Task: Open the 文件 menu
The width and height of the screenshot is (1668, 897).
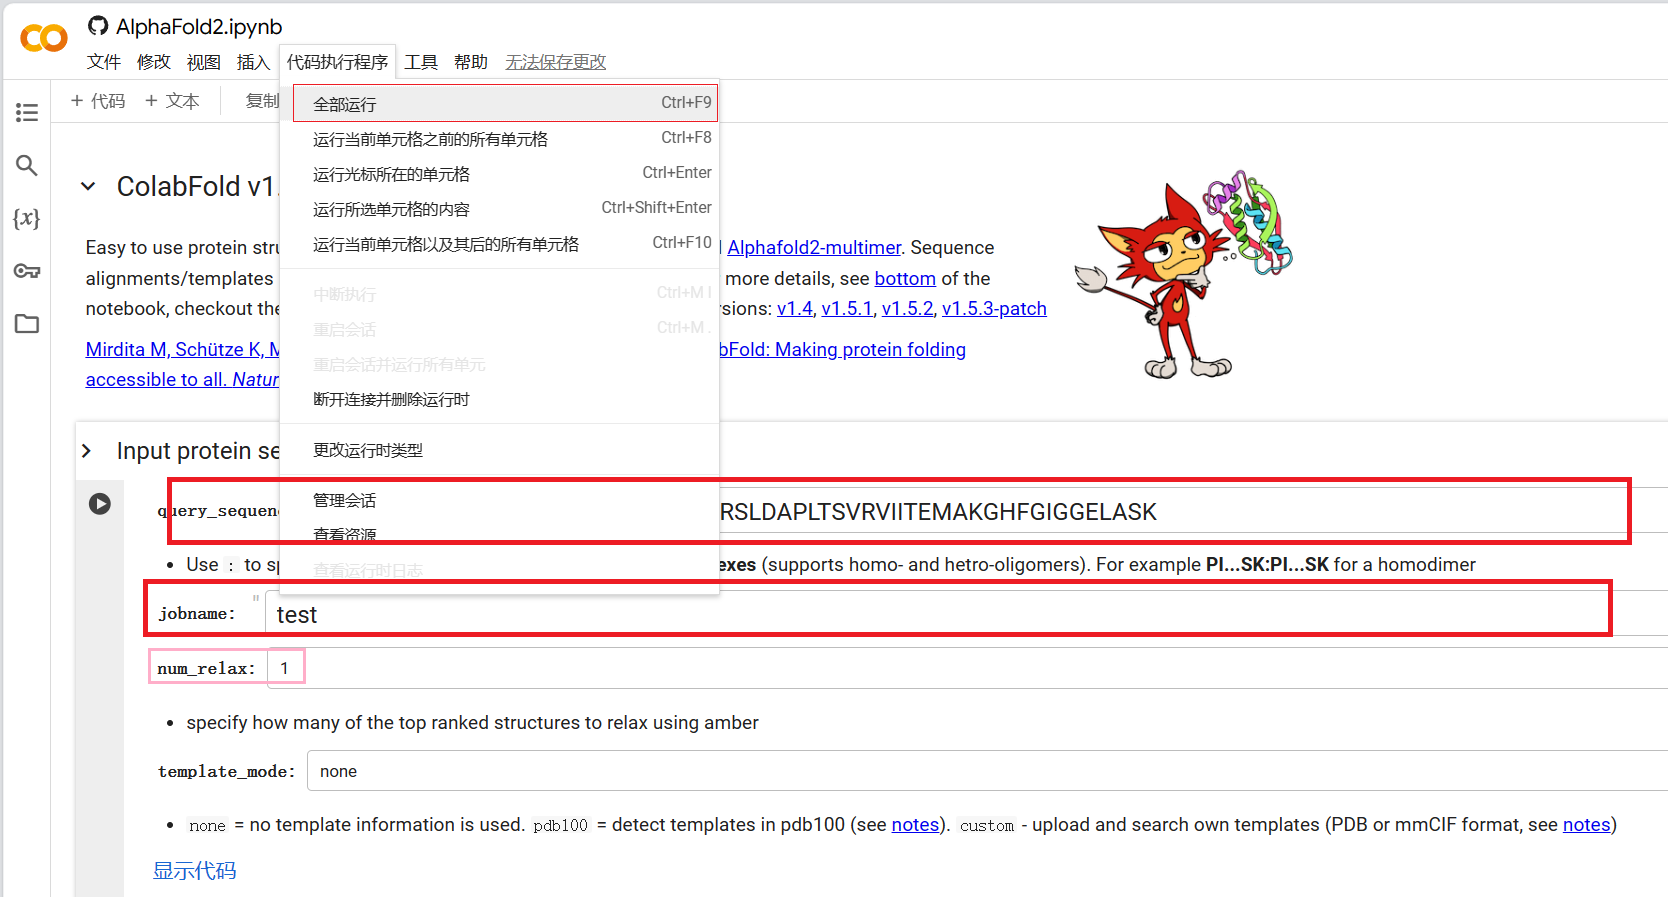Action: pyautogui.click(x=104, y=62)
